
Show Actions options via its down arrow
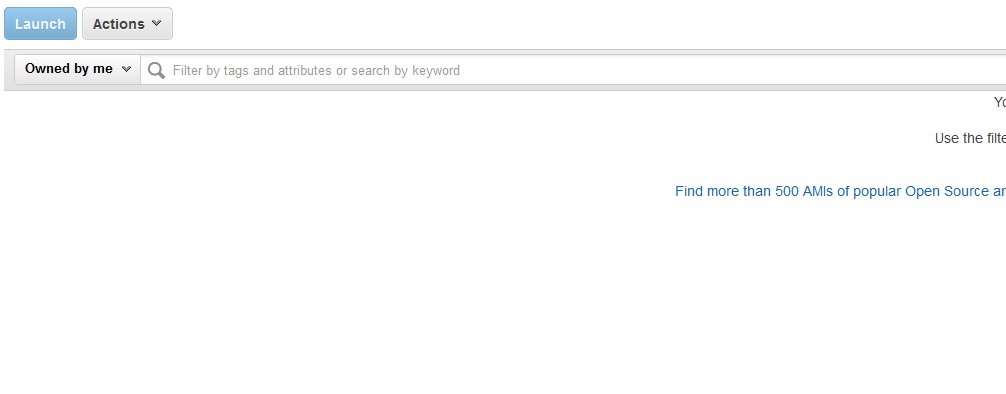point(156,24)
